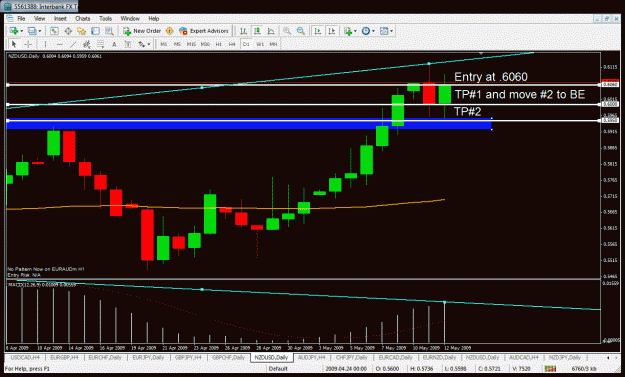Open the Tools menu
This screenshot has height=377, width=625.
(x=105, y=19)
